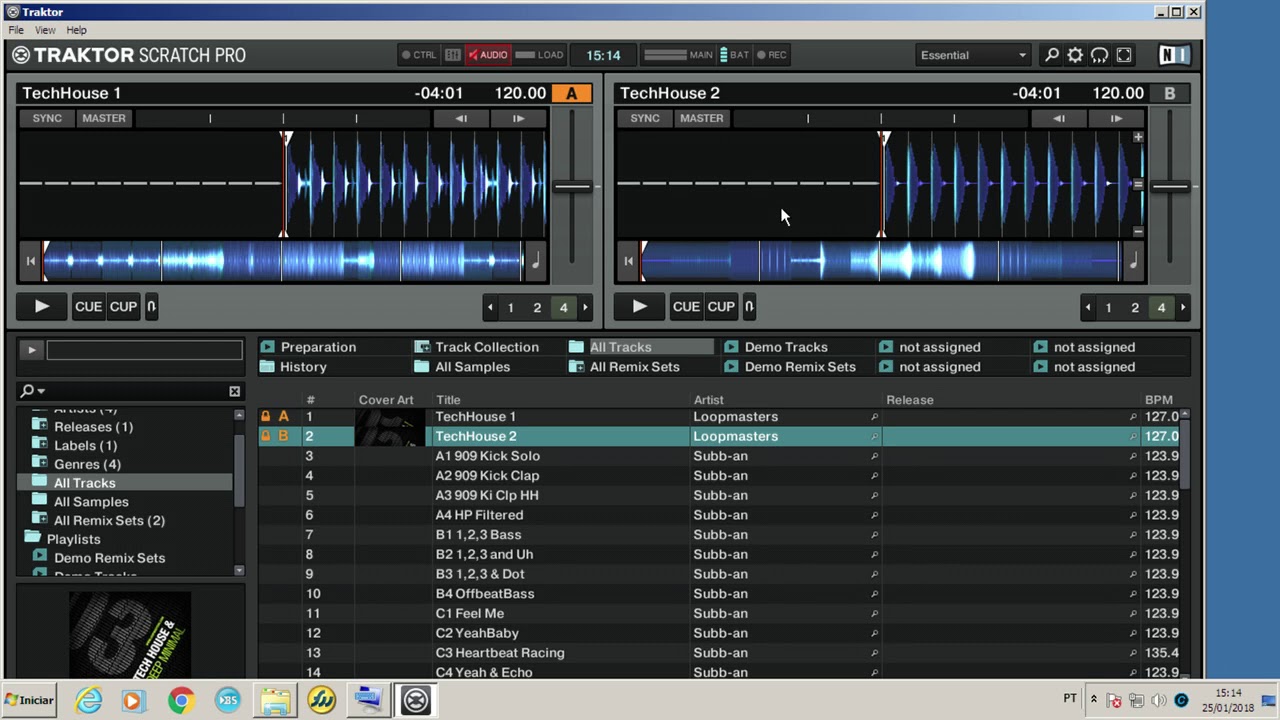The image size is (1280, 720).
Task: Toggle the flux mode button on deck A
Action: click(x=151, y=307)
